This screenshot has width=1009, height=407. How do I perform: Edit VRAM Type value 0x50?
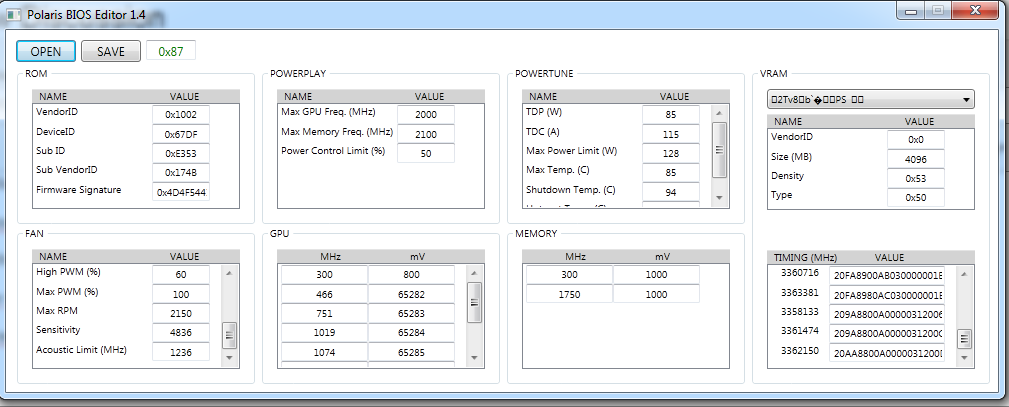point(916,198)
